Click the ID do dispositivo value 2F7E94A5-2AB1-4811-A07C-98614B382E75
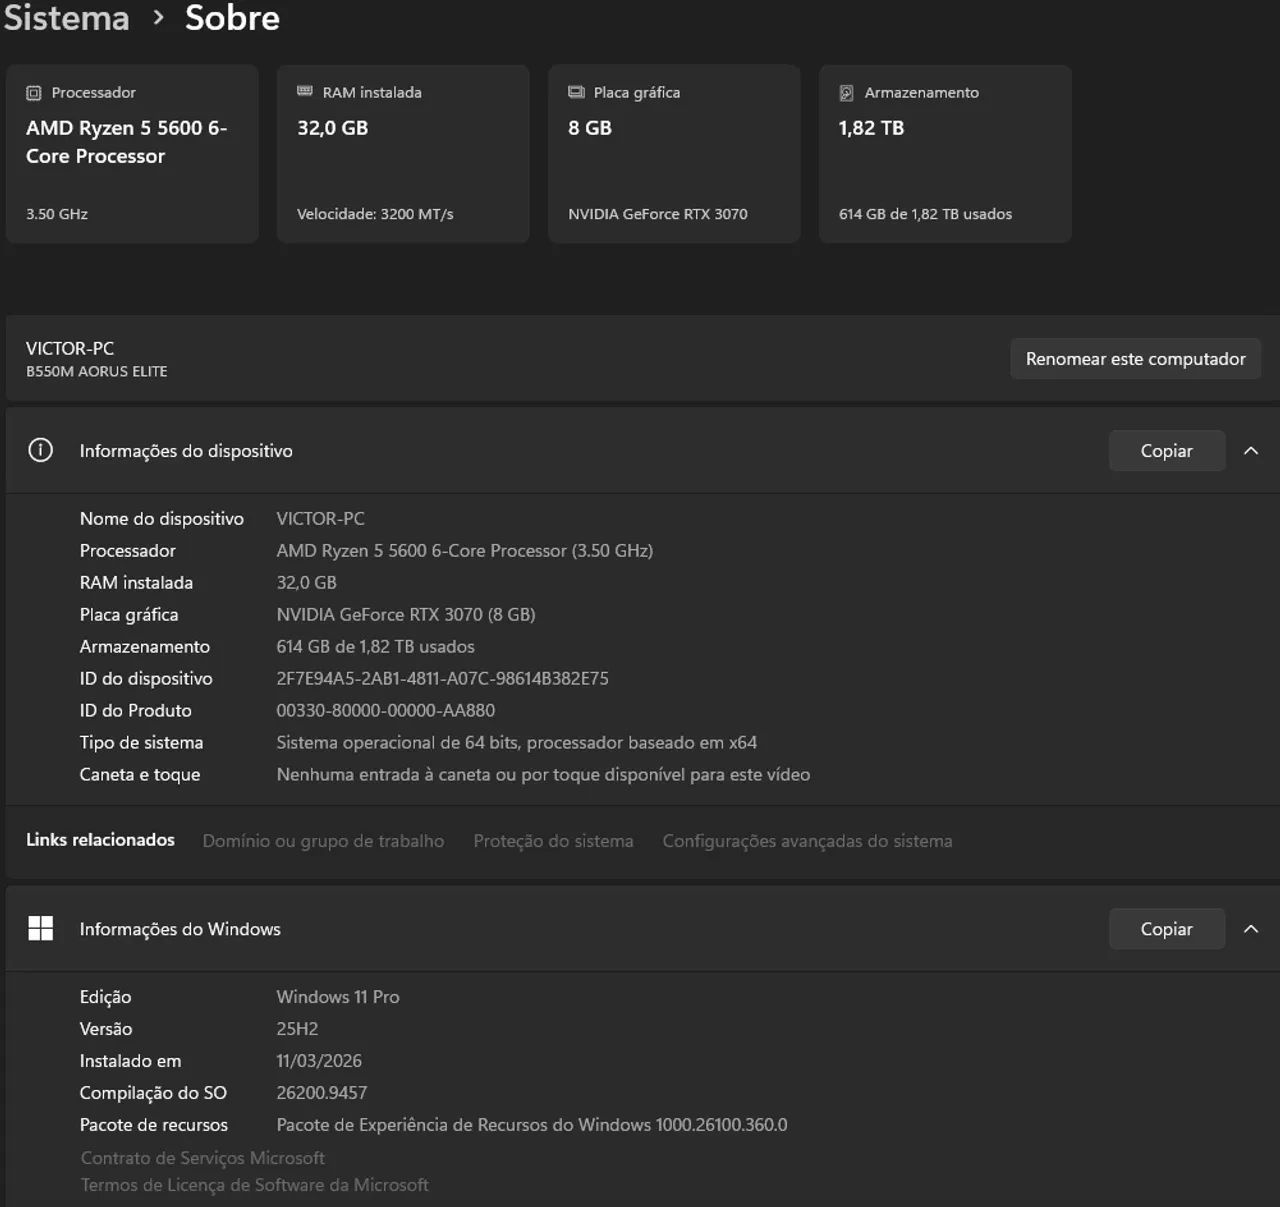 pyautogui.click(x=443, y=679)
